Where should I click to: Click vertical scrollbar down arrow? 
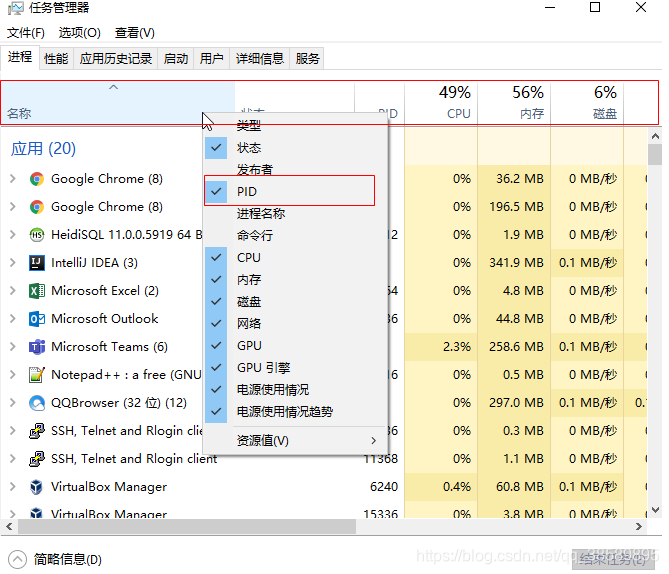coord(655,510)
